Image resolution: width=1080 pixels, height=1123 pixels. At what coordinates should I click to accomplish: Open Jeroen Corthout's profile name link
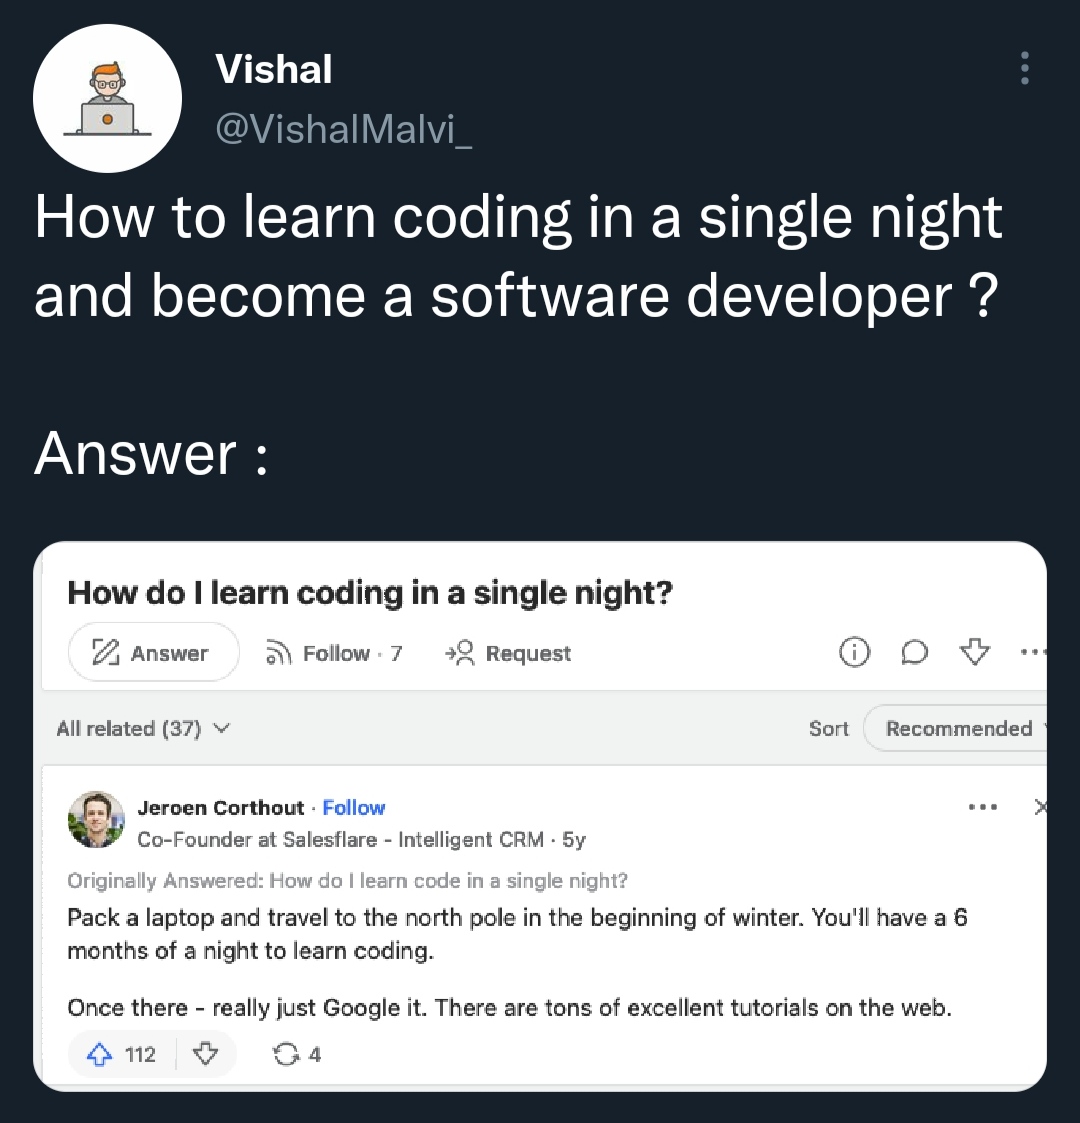220,808
